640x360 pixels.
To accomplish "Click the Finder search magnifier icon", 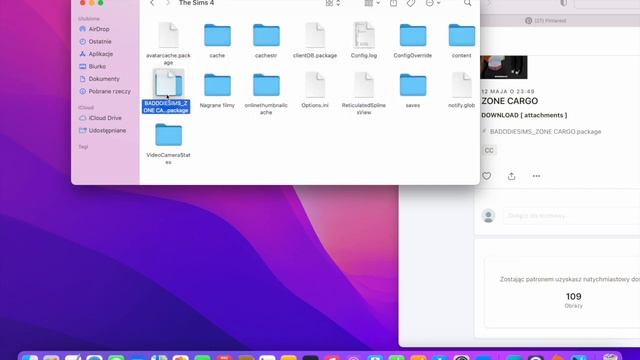I will click(x=468, y=3).
